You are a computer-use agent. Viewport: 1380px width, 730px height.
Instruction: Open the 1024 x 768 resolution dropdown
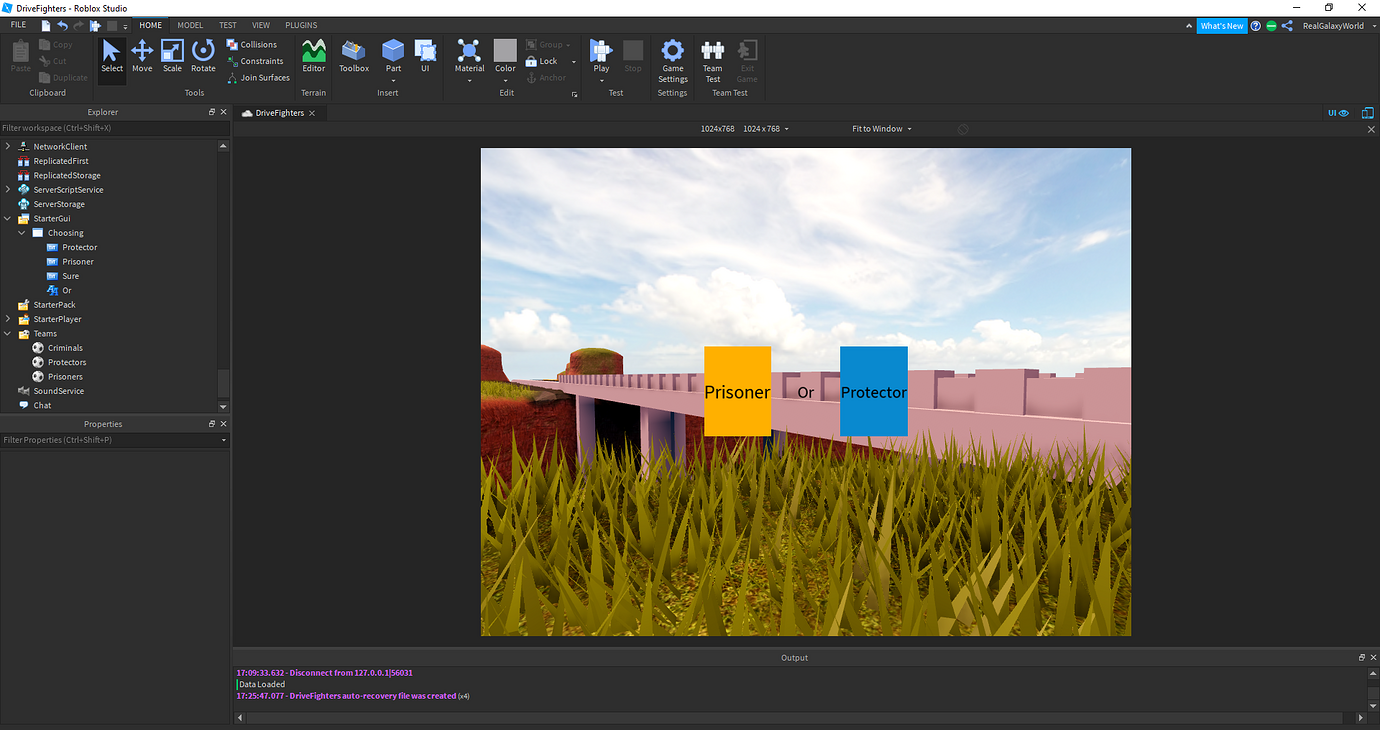click(765, 128)
